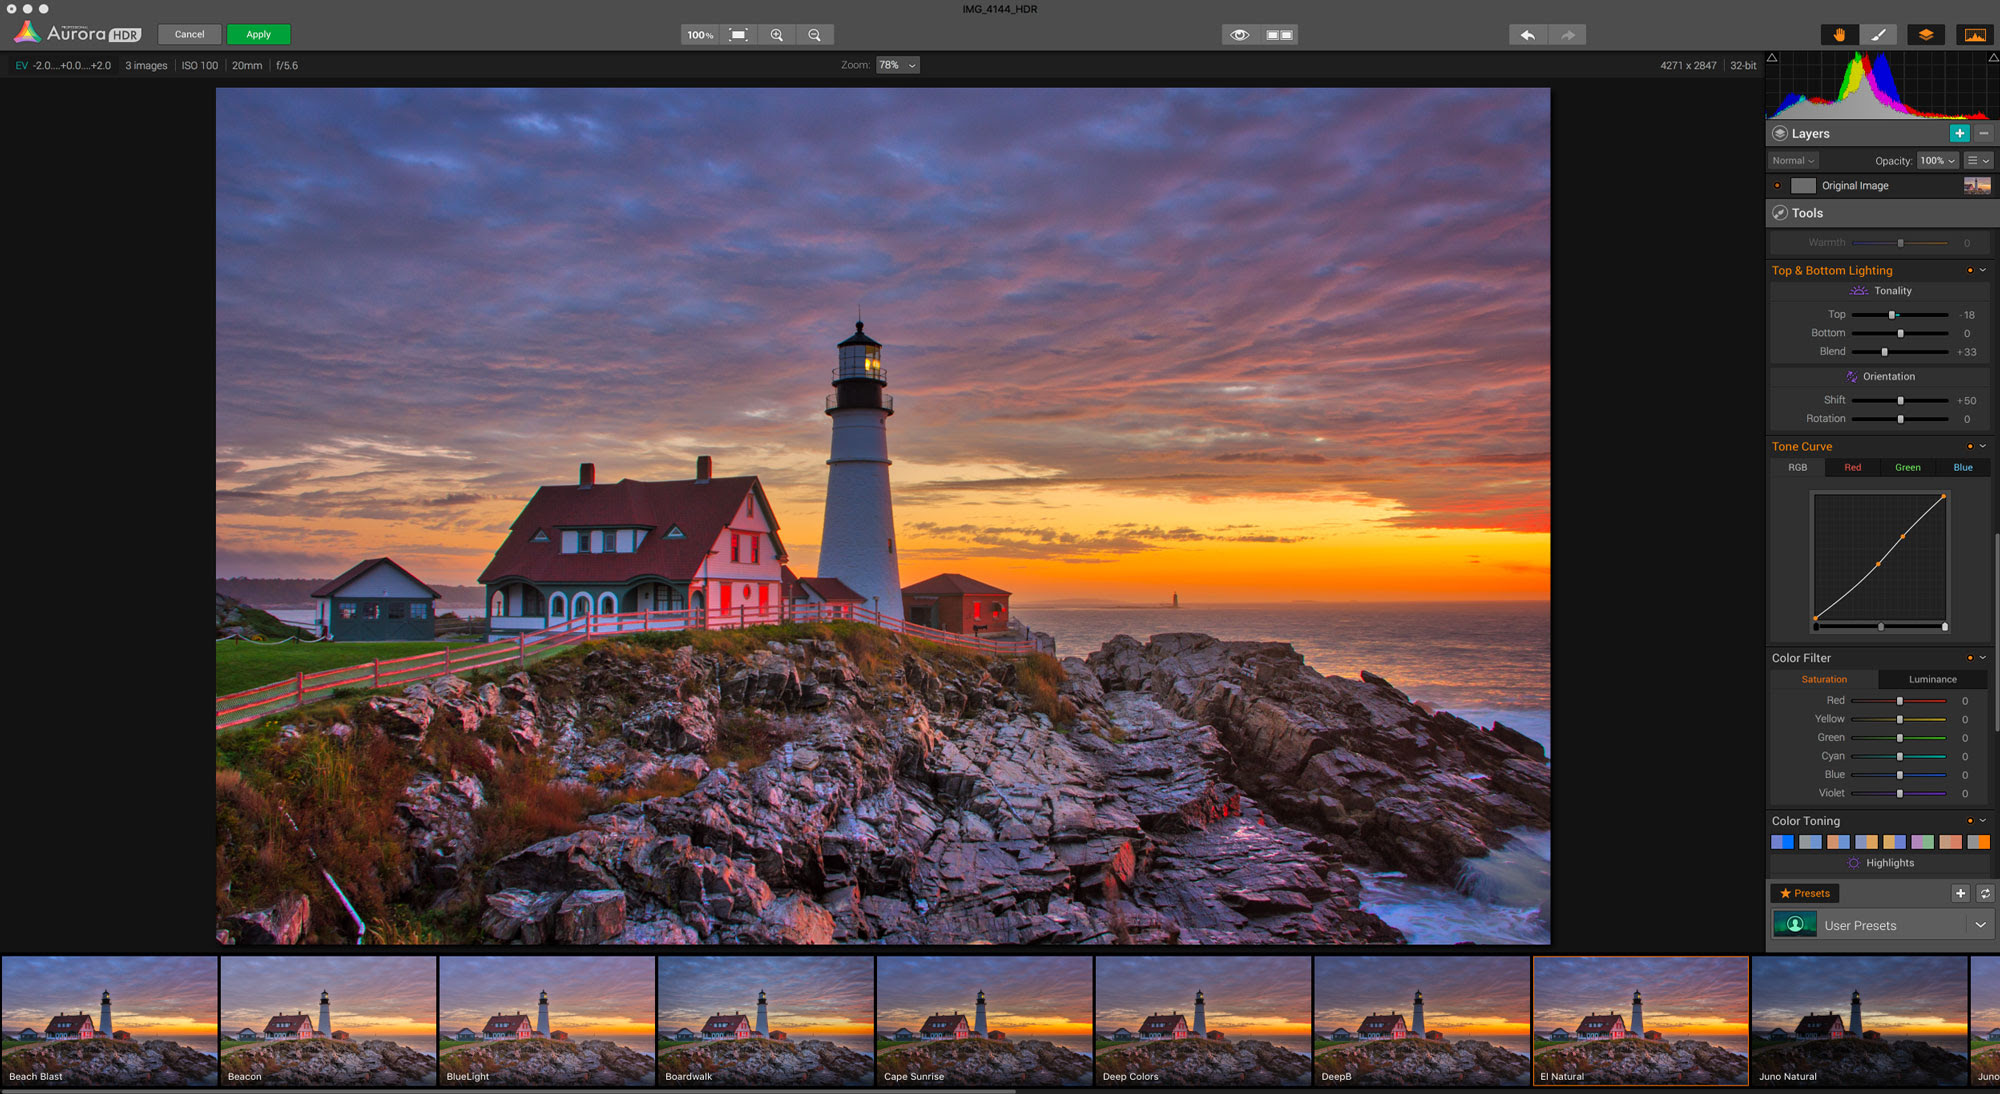
Task: Open the Zoom 78% dropdown
Action: click(898, 65)
